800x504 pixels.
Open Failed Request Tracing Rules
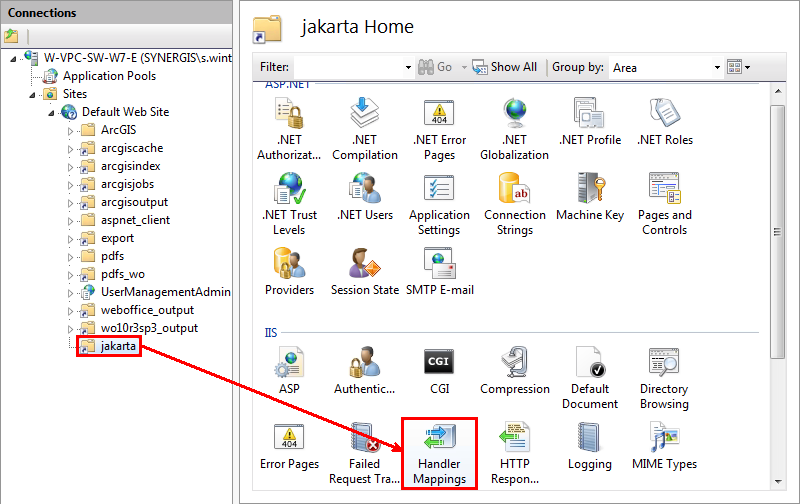[x=364, y=453]
